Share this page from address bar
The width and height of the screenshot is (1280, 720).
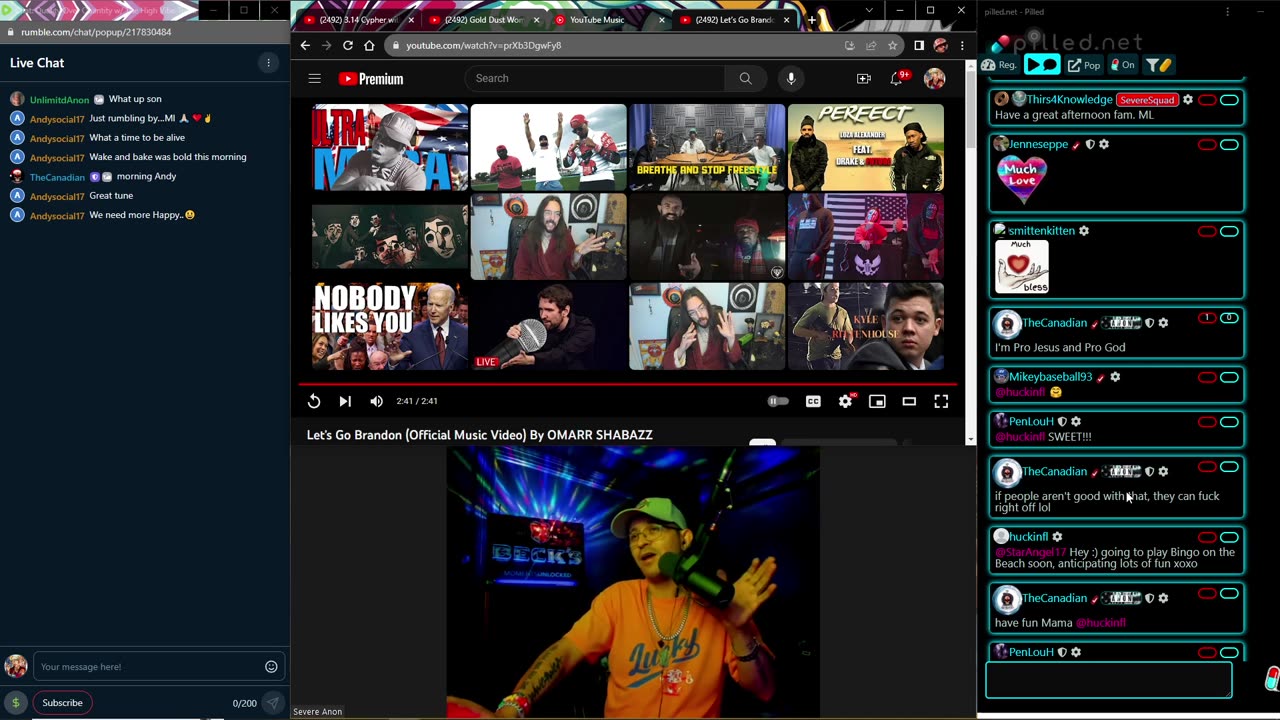tap(871, 45)
